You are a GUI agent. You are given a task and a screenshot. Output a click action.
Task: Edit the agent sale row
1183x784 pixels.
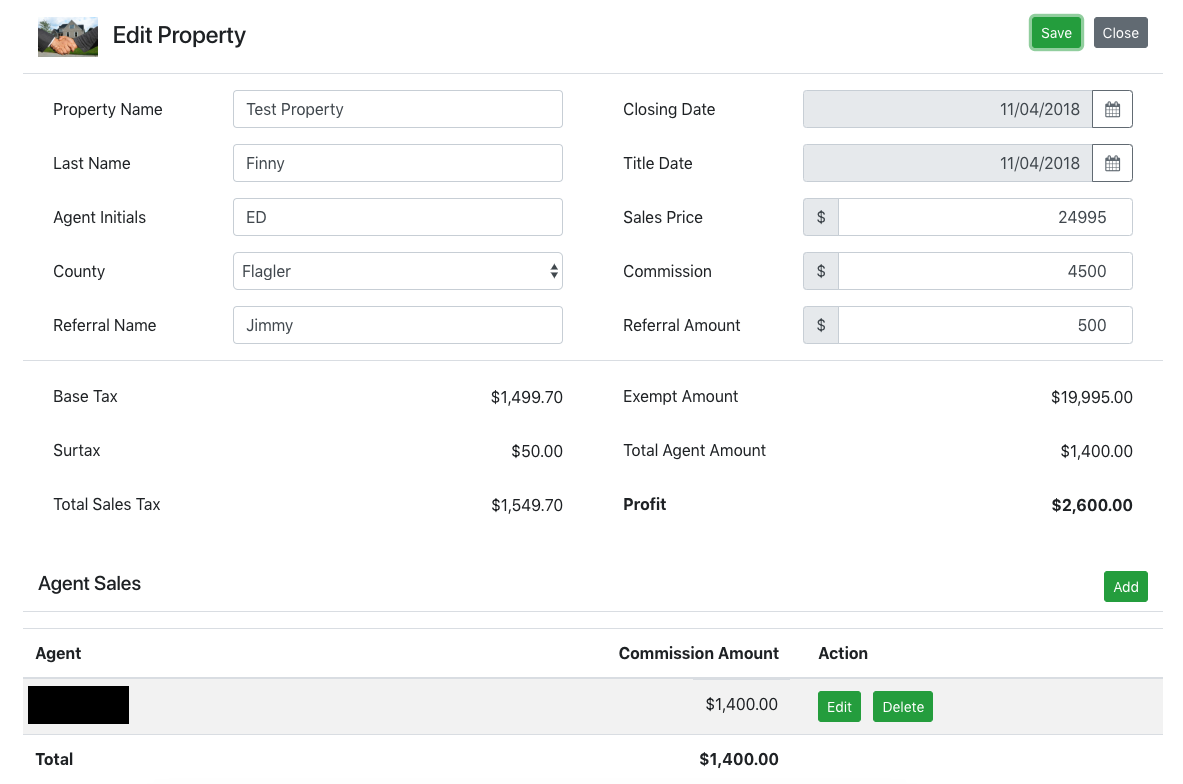pyautogui.click(x=839, y=707)
